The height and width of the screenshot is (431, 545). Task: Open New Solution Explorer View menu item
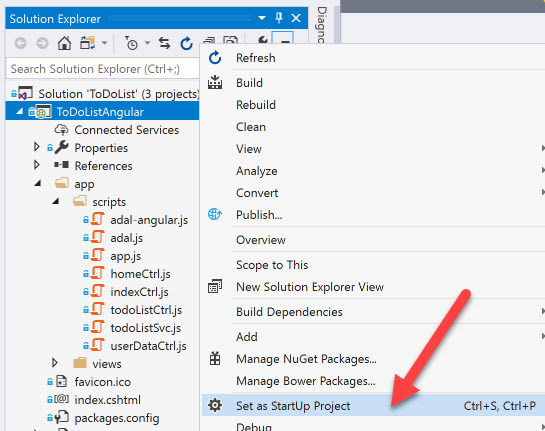[x=310, y=287]
